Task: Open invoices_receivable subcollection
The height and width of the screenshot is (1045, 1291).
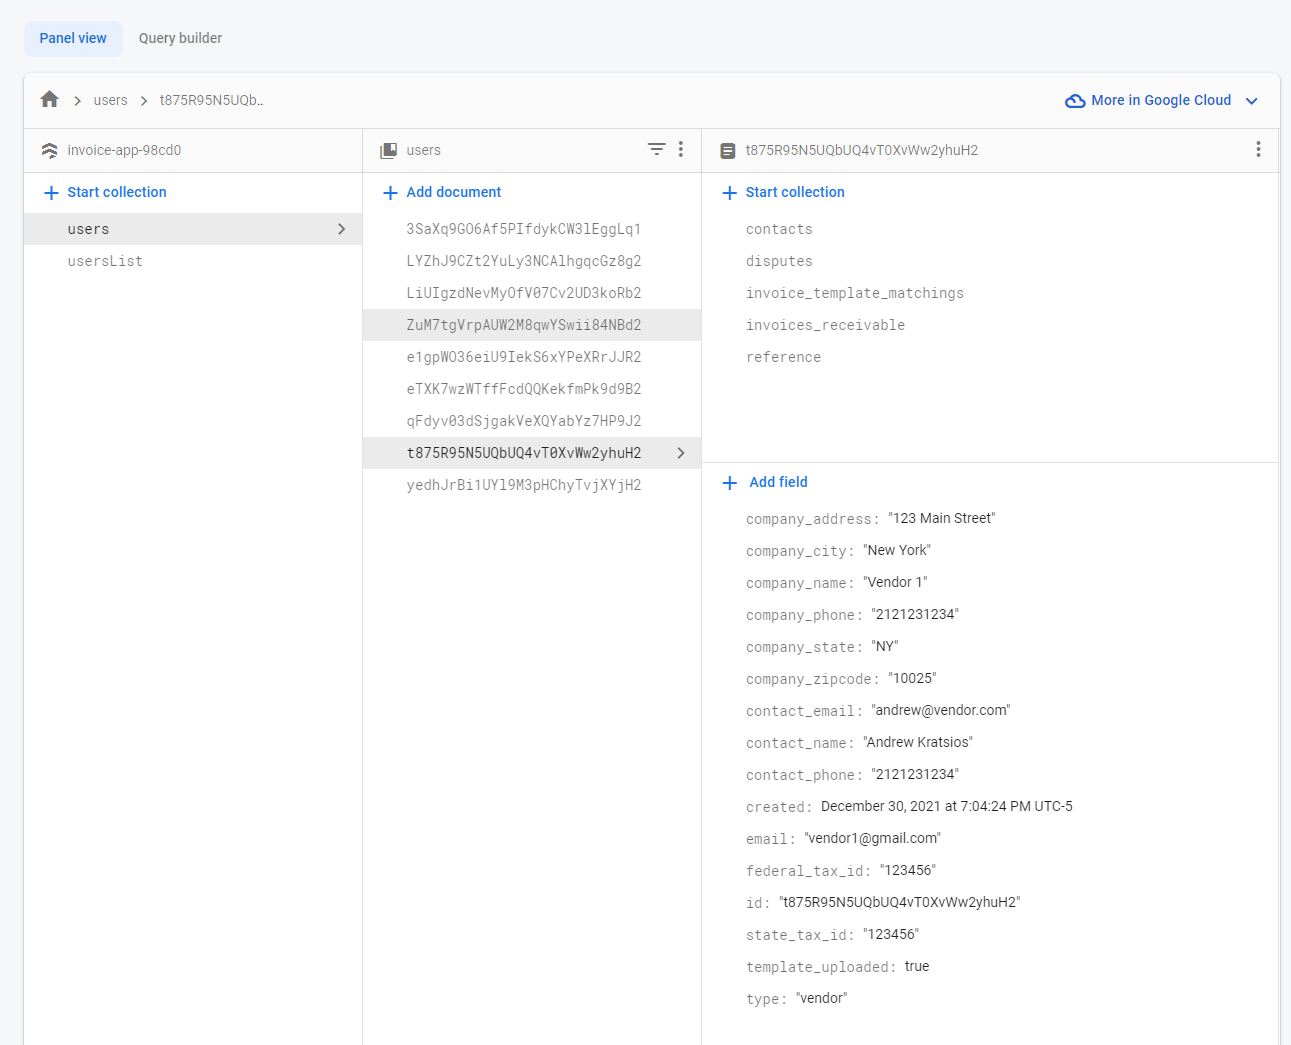Action: [825, 325]
